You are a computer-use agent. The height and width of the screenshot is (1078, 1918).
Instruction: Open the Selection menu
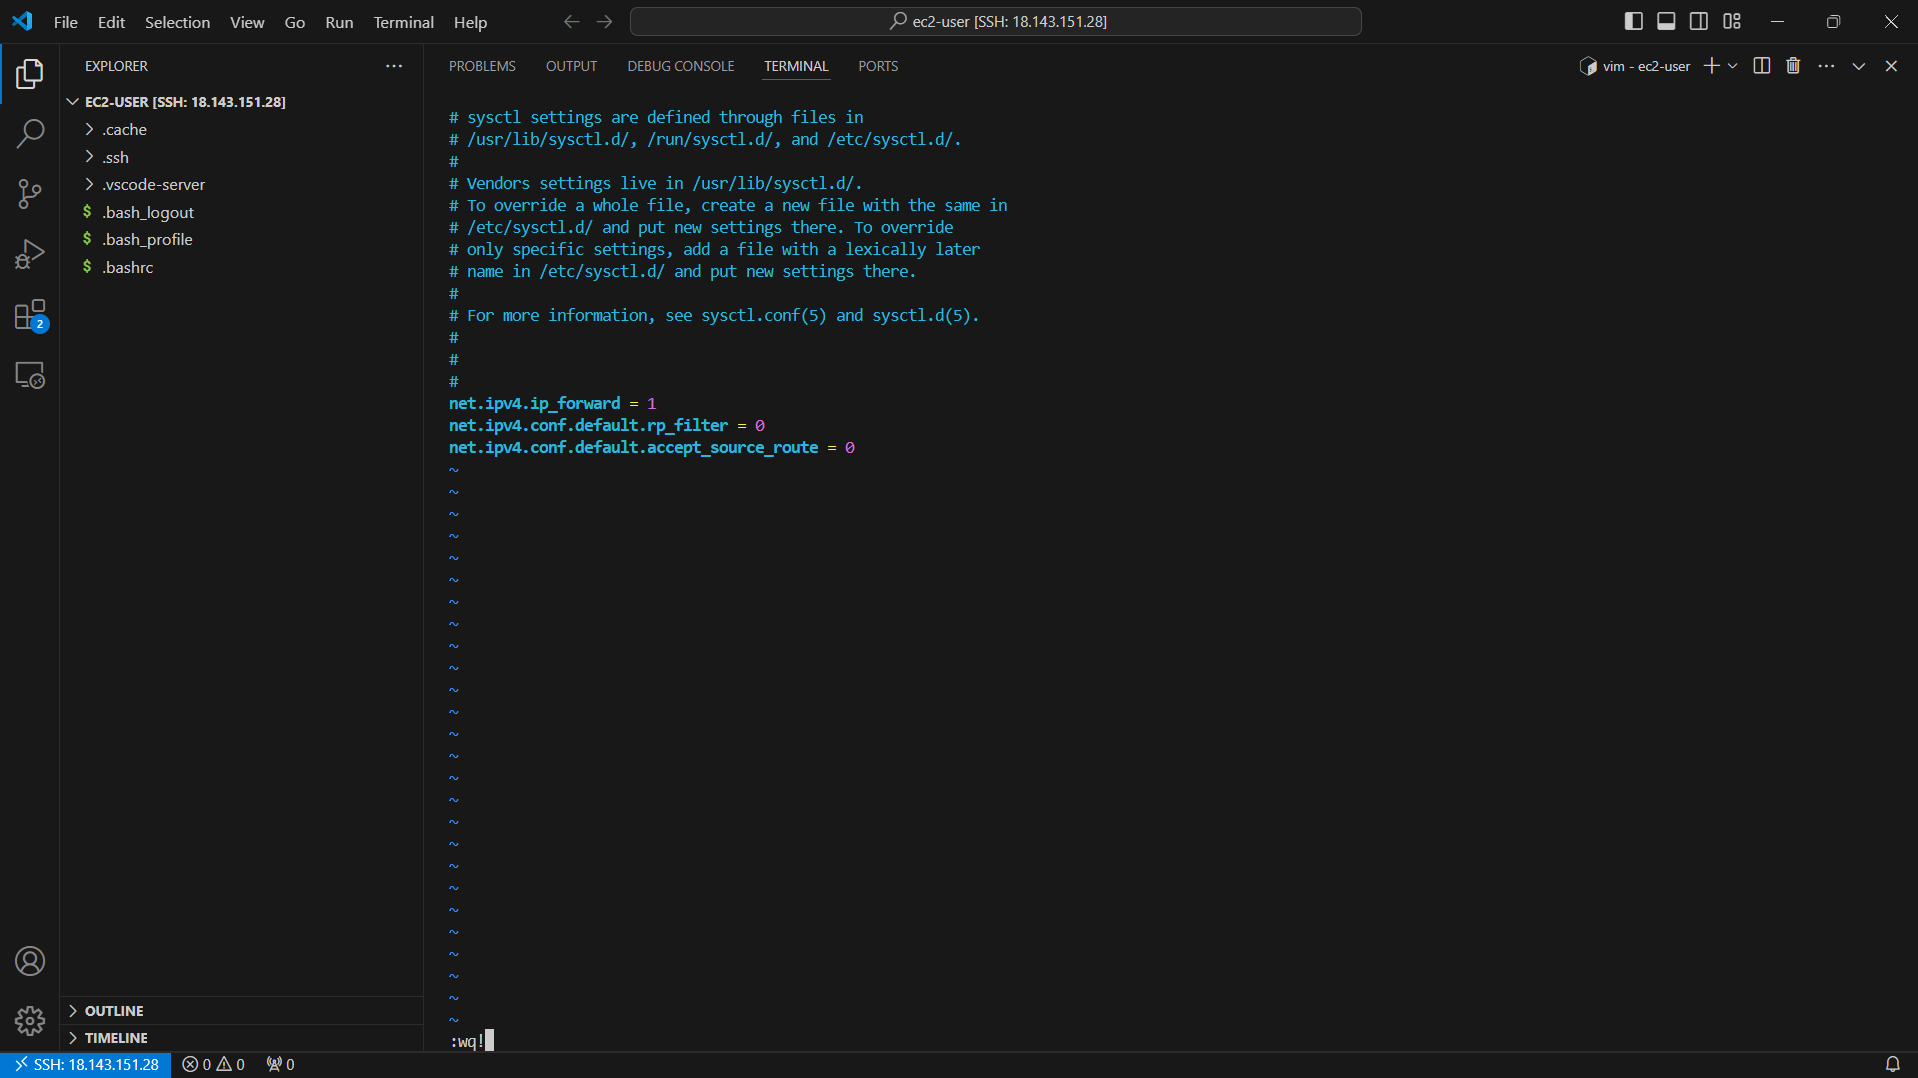click(x=177, y=22)
